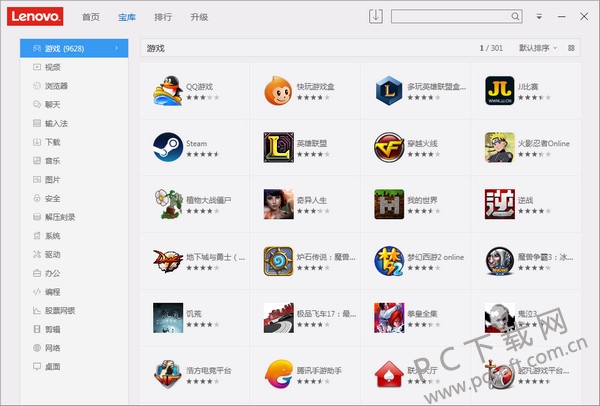
Task: Click the 英雄联盟 title link
Action: [312, 143]
